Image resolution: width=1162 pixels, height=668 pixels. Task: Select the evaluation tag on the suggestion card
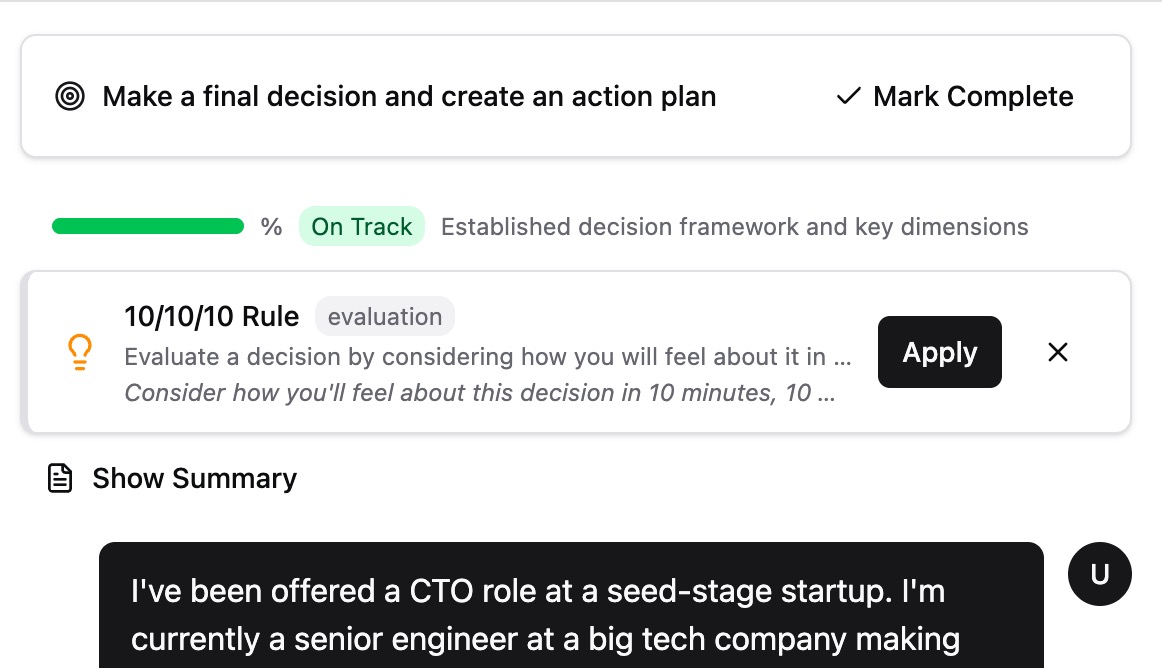pyautogui.click(x=385, y=316)
